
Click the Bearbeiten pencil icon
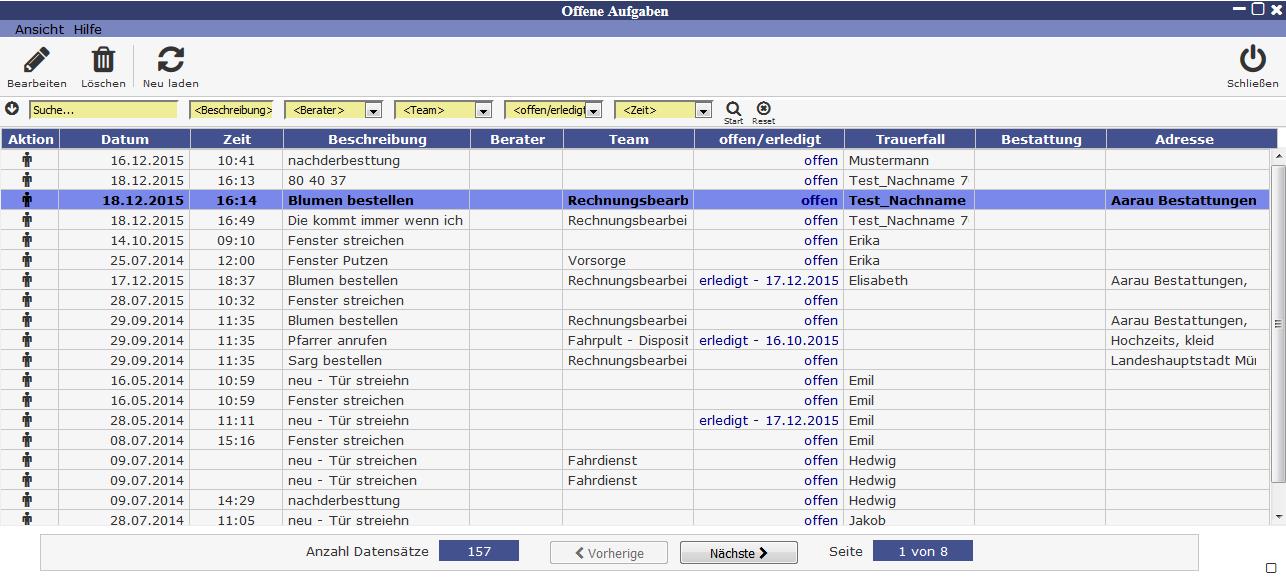click(36, 61)
